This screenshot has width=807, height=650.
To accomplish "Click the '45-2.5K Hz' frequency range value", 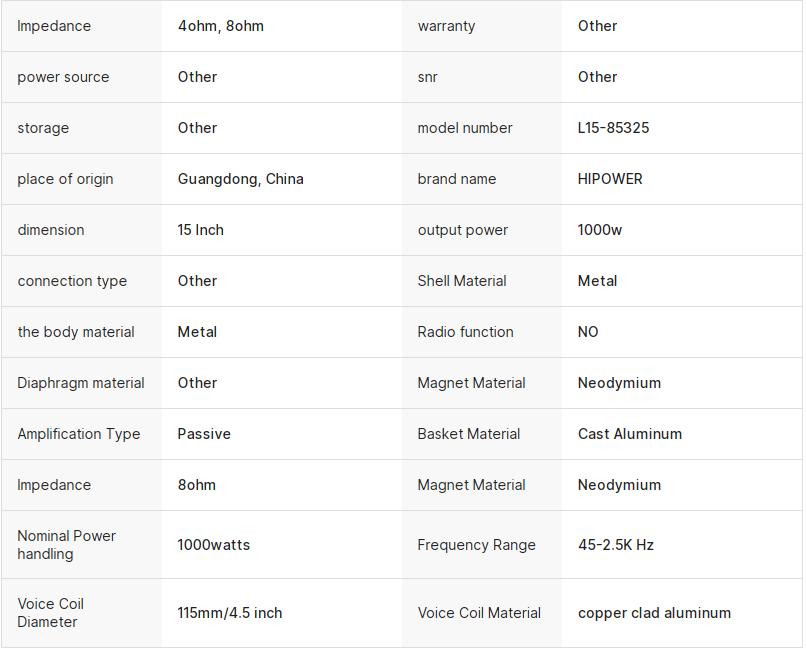I will tap(616, 544).
